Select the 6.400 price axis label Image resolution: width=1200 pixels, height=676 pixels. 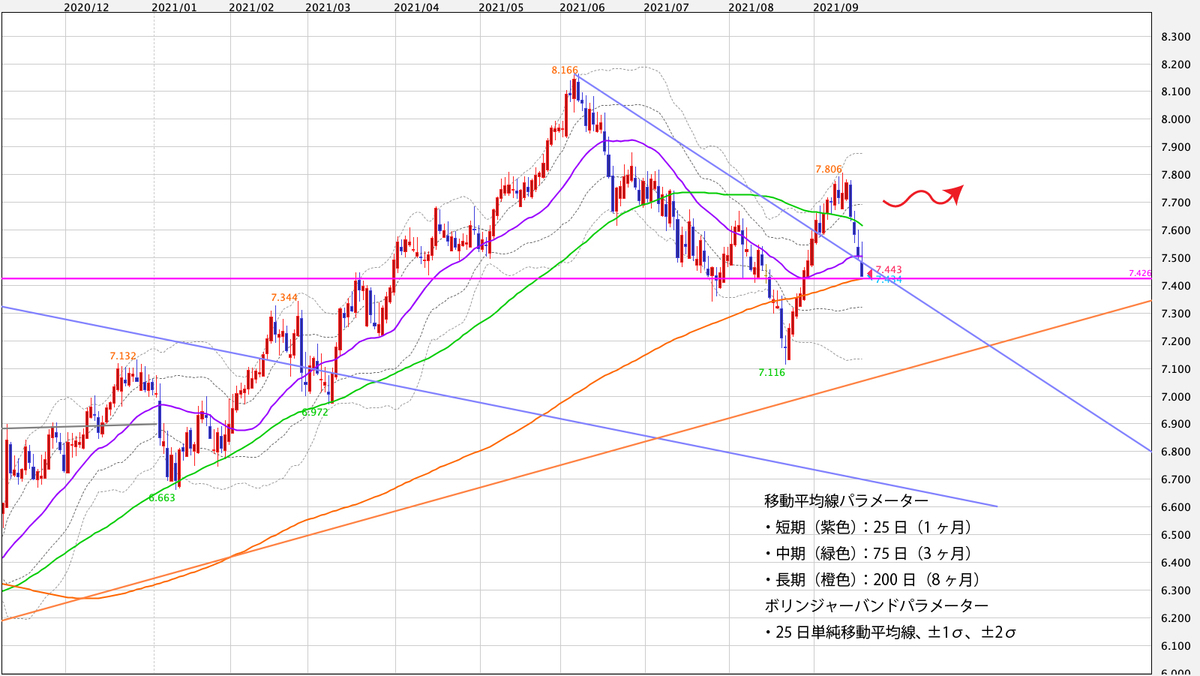[x=1174, y=564]
